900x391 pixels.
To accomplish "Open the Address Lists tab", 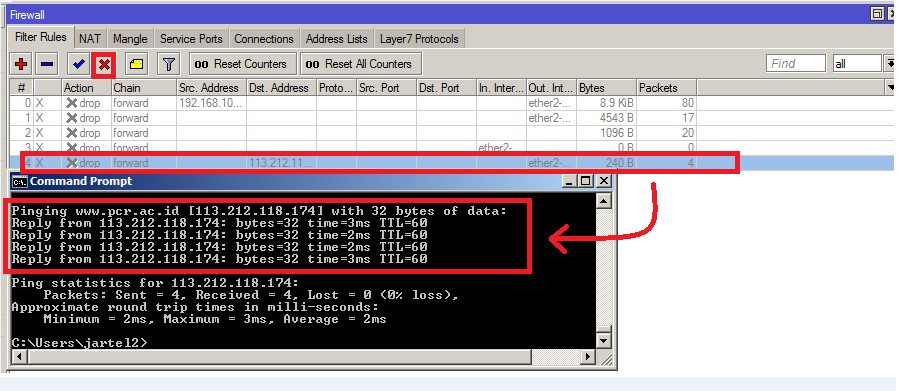I will coord(336,39).
